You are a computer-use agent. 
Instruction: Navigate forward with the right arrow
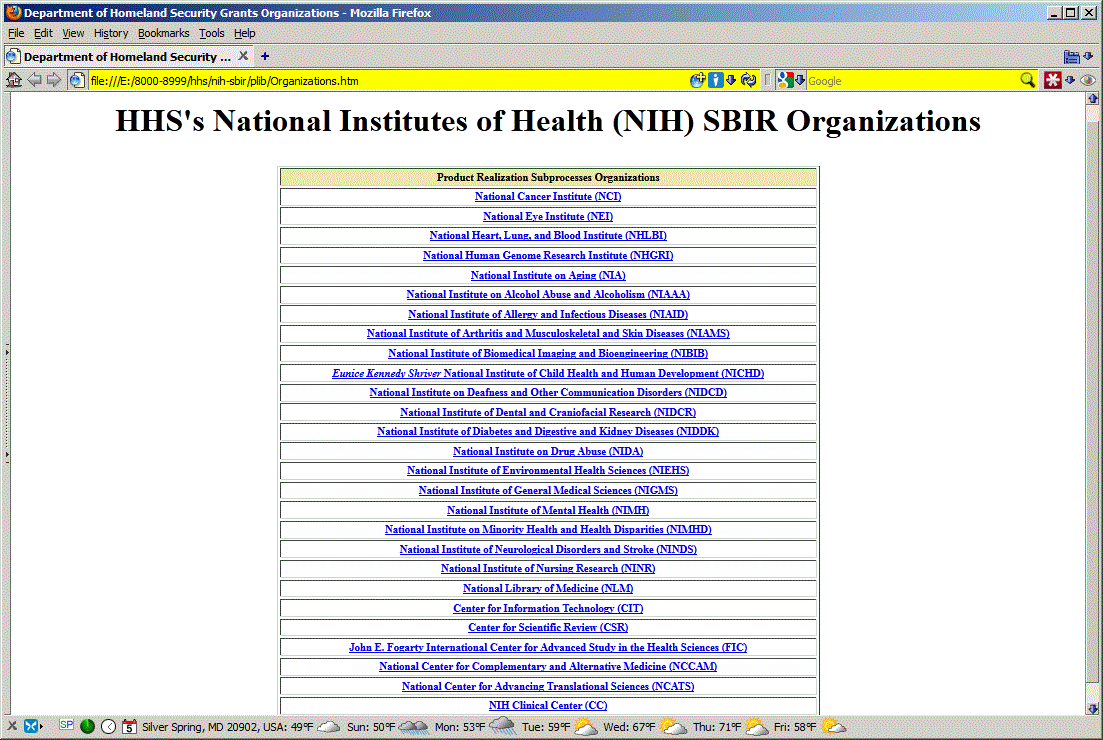[x=53, y=80]
